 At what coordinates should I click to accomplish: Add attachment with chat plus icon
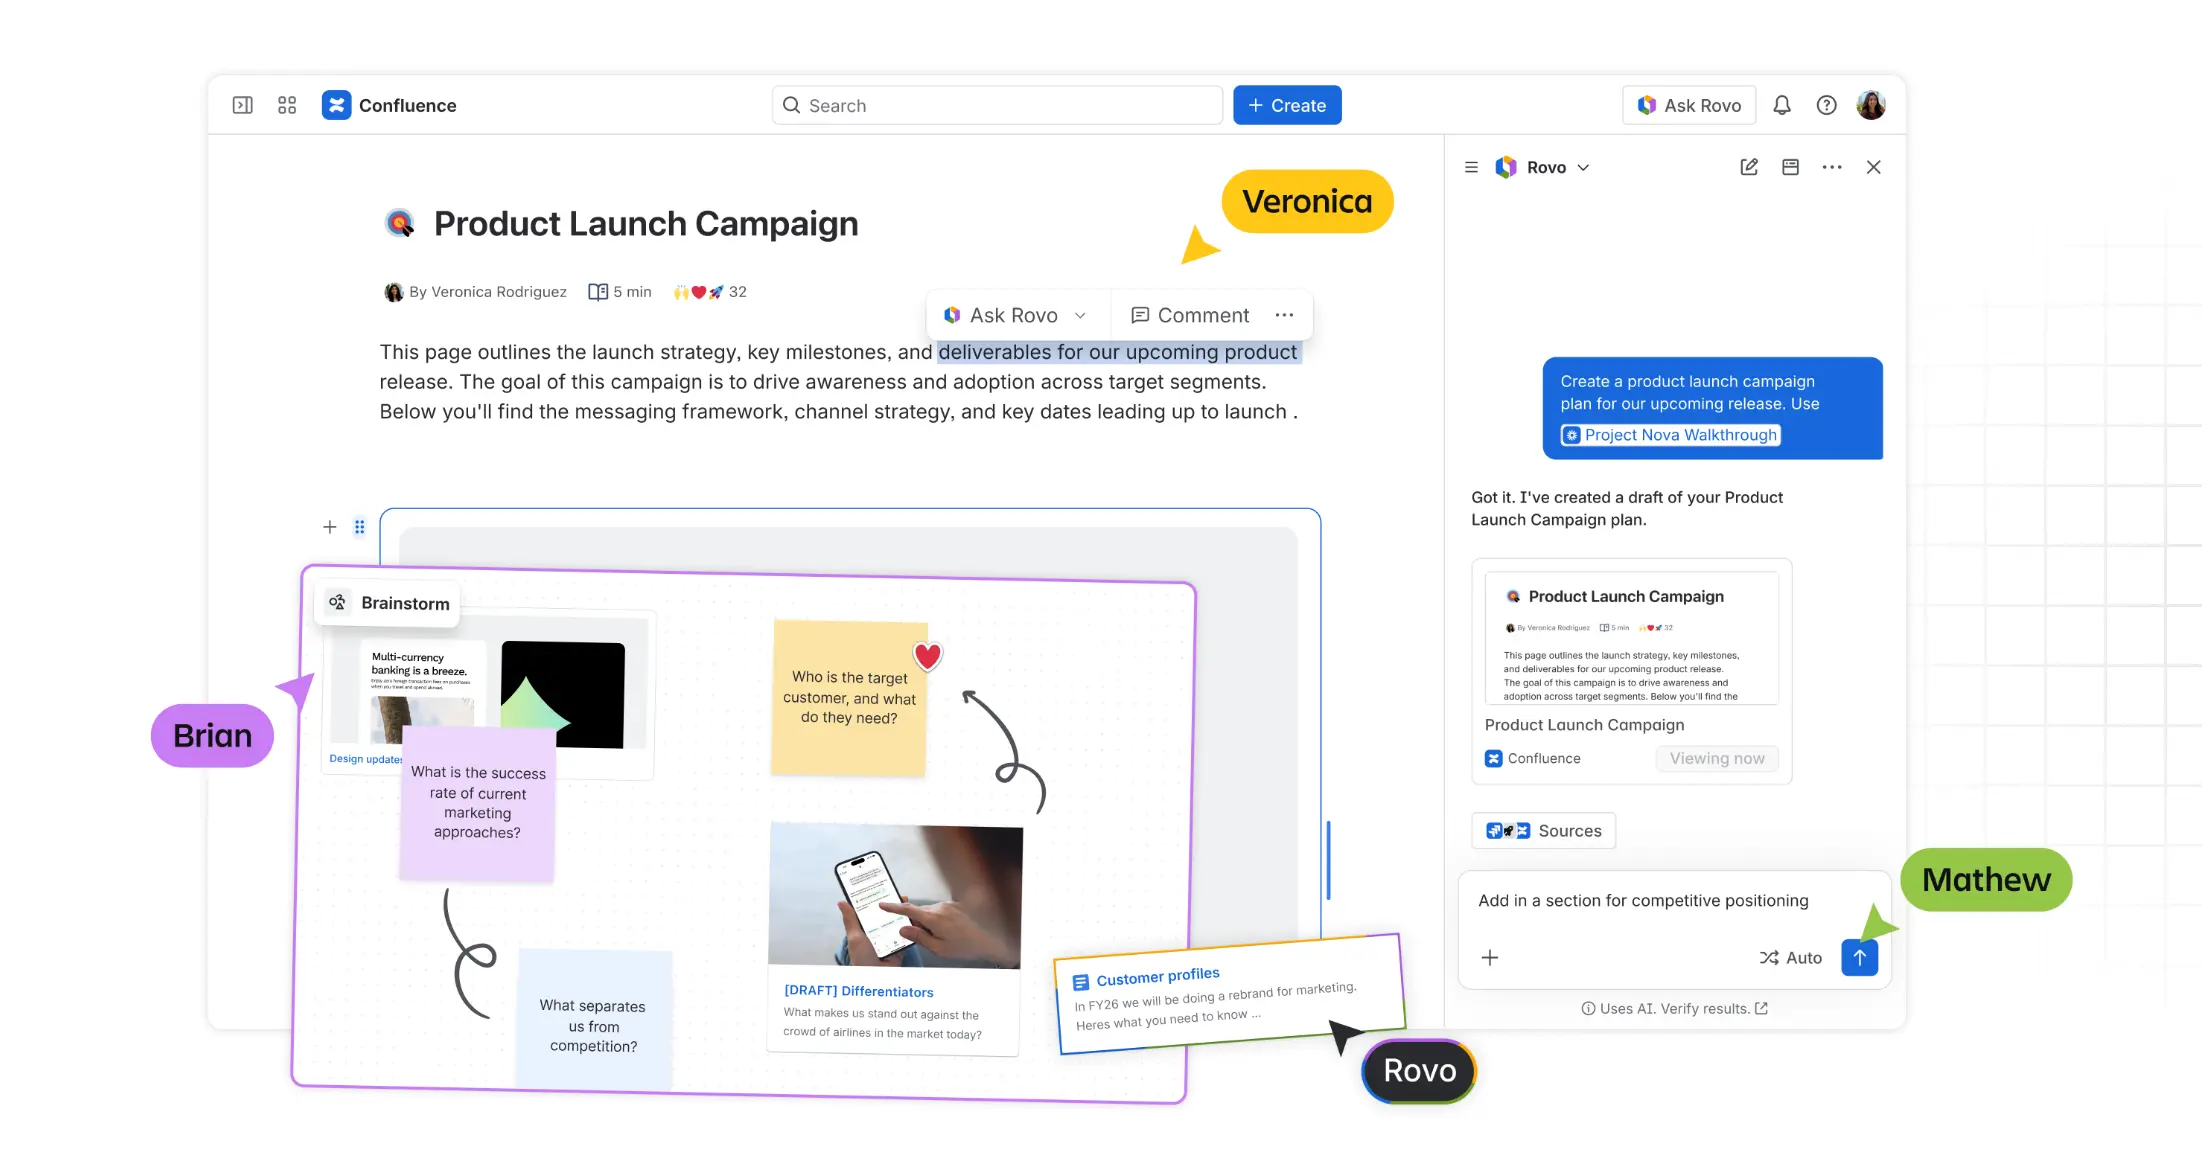click(x=1489, y=957)
